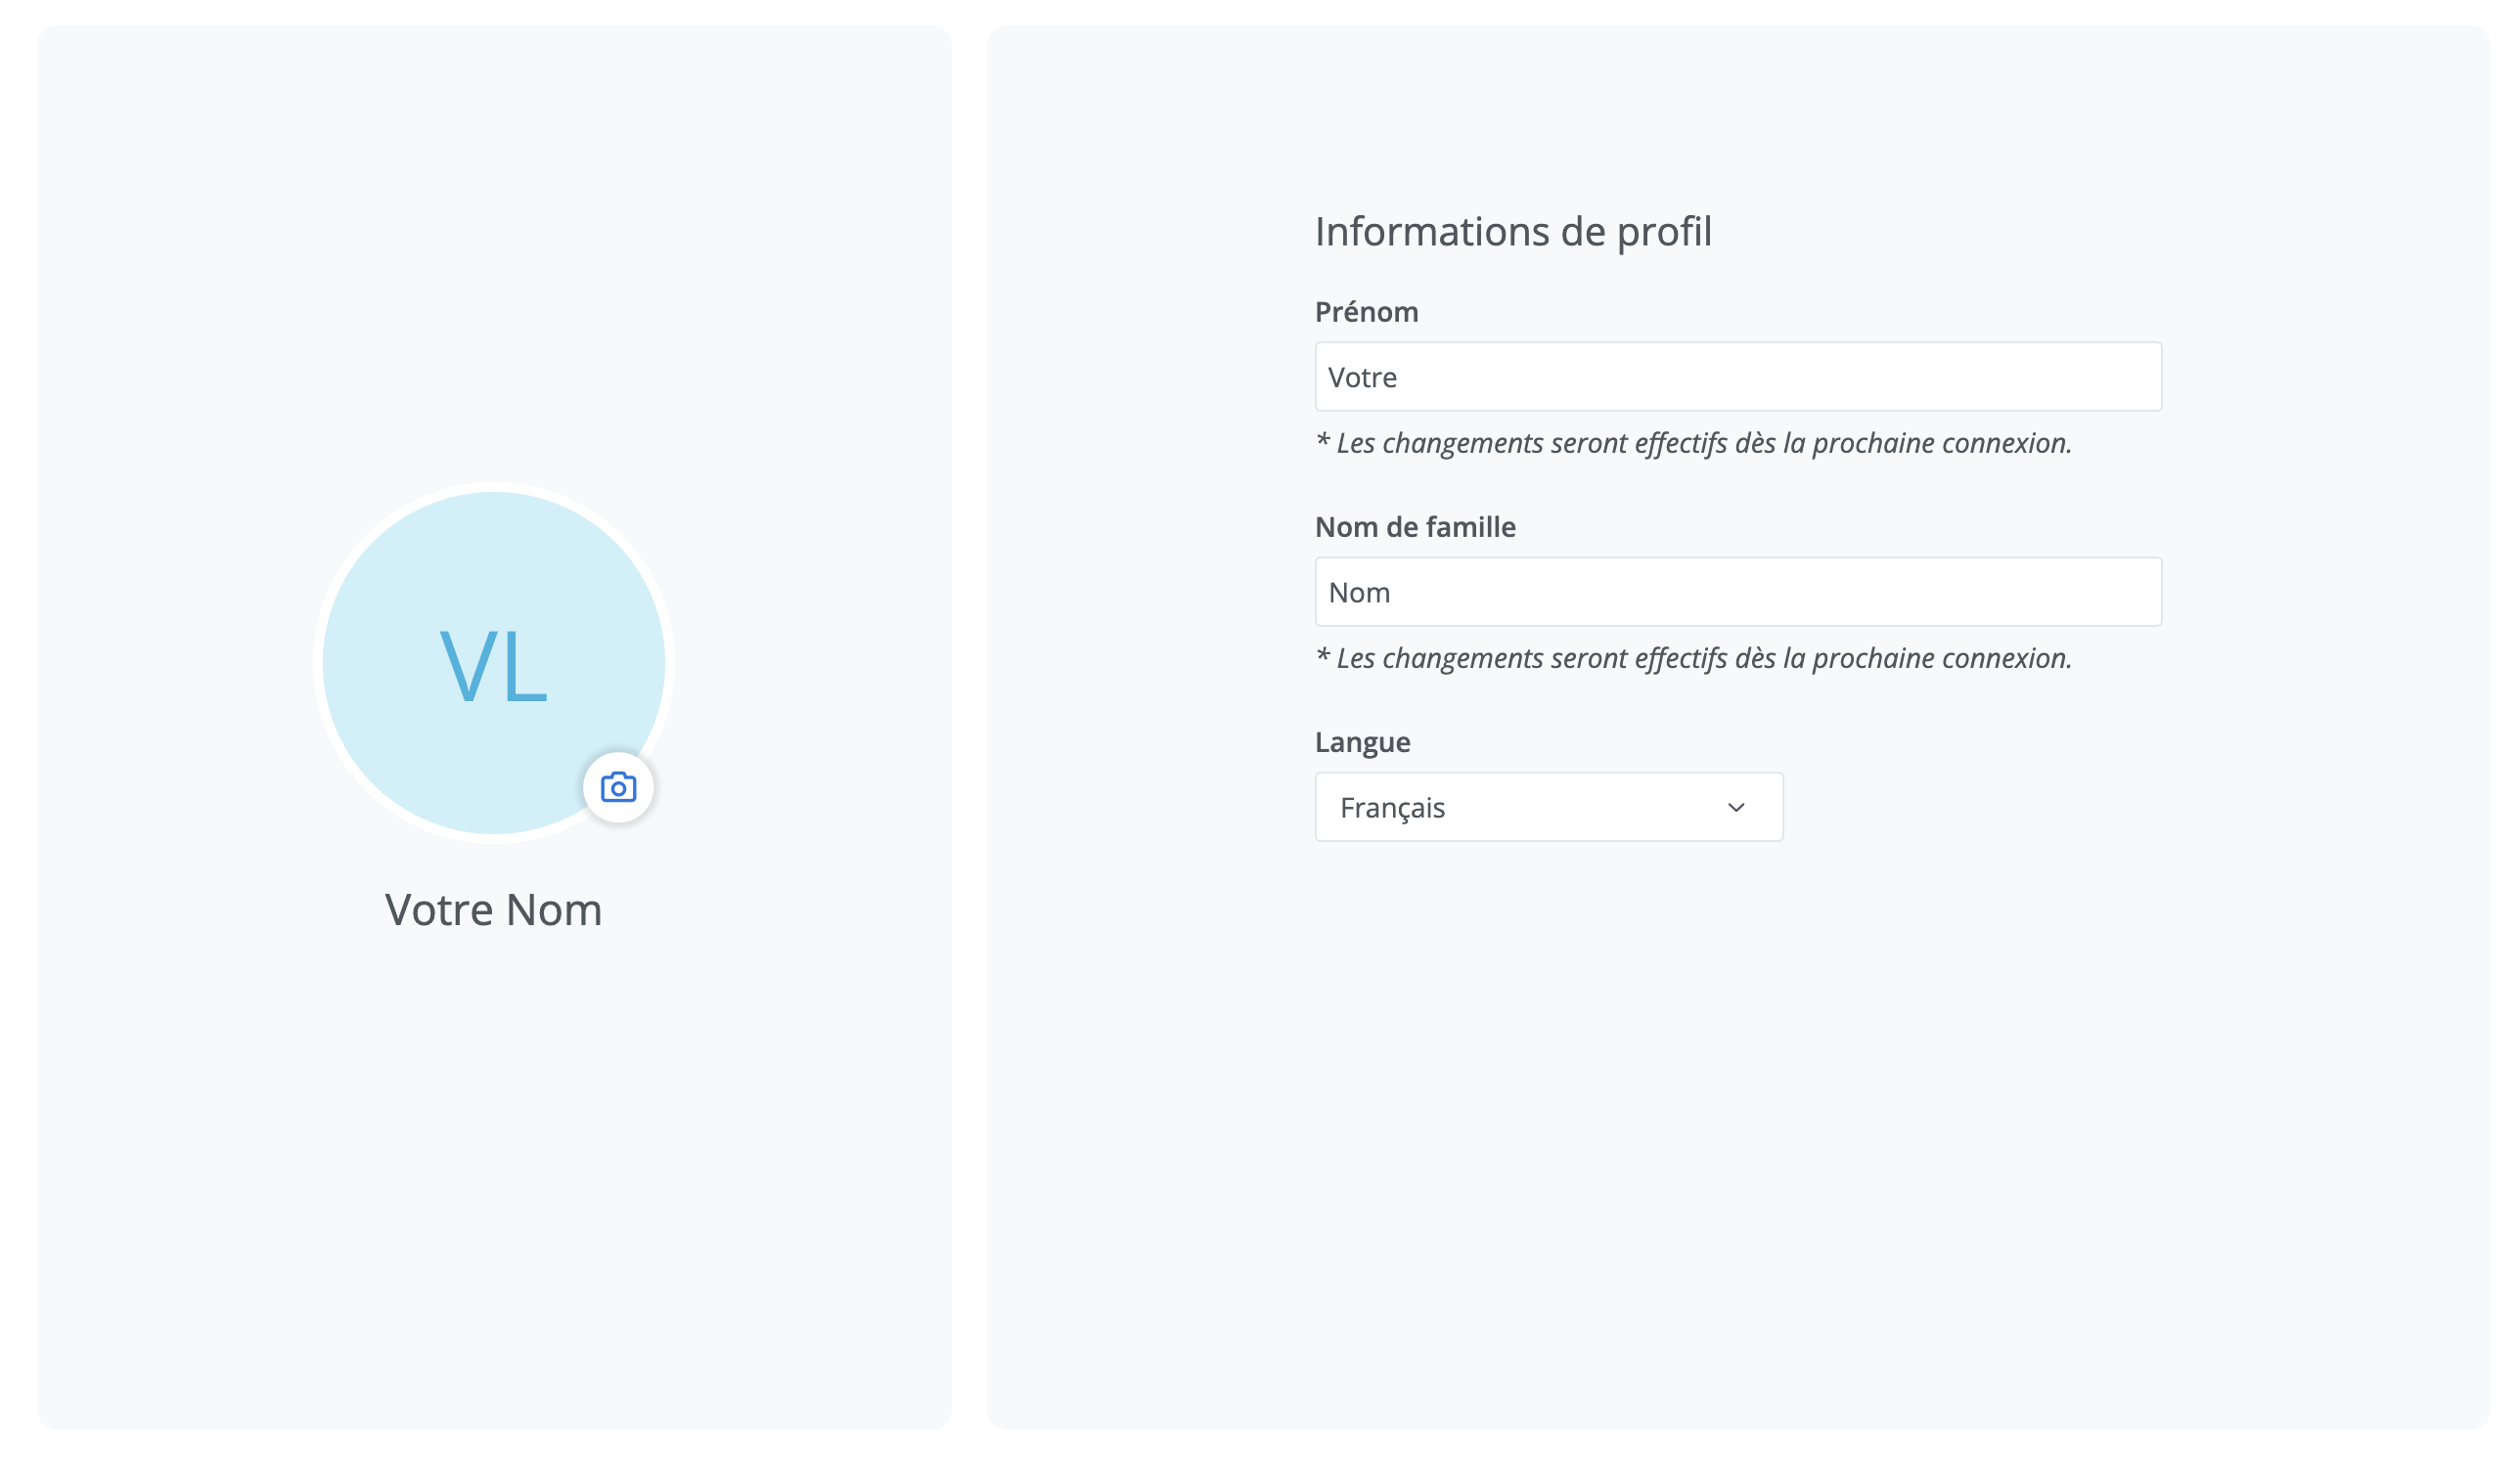
Task: Click the "Votre" text in Prénom field
Action: pyautogui.click(x=1362, y=378)
